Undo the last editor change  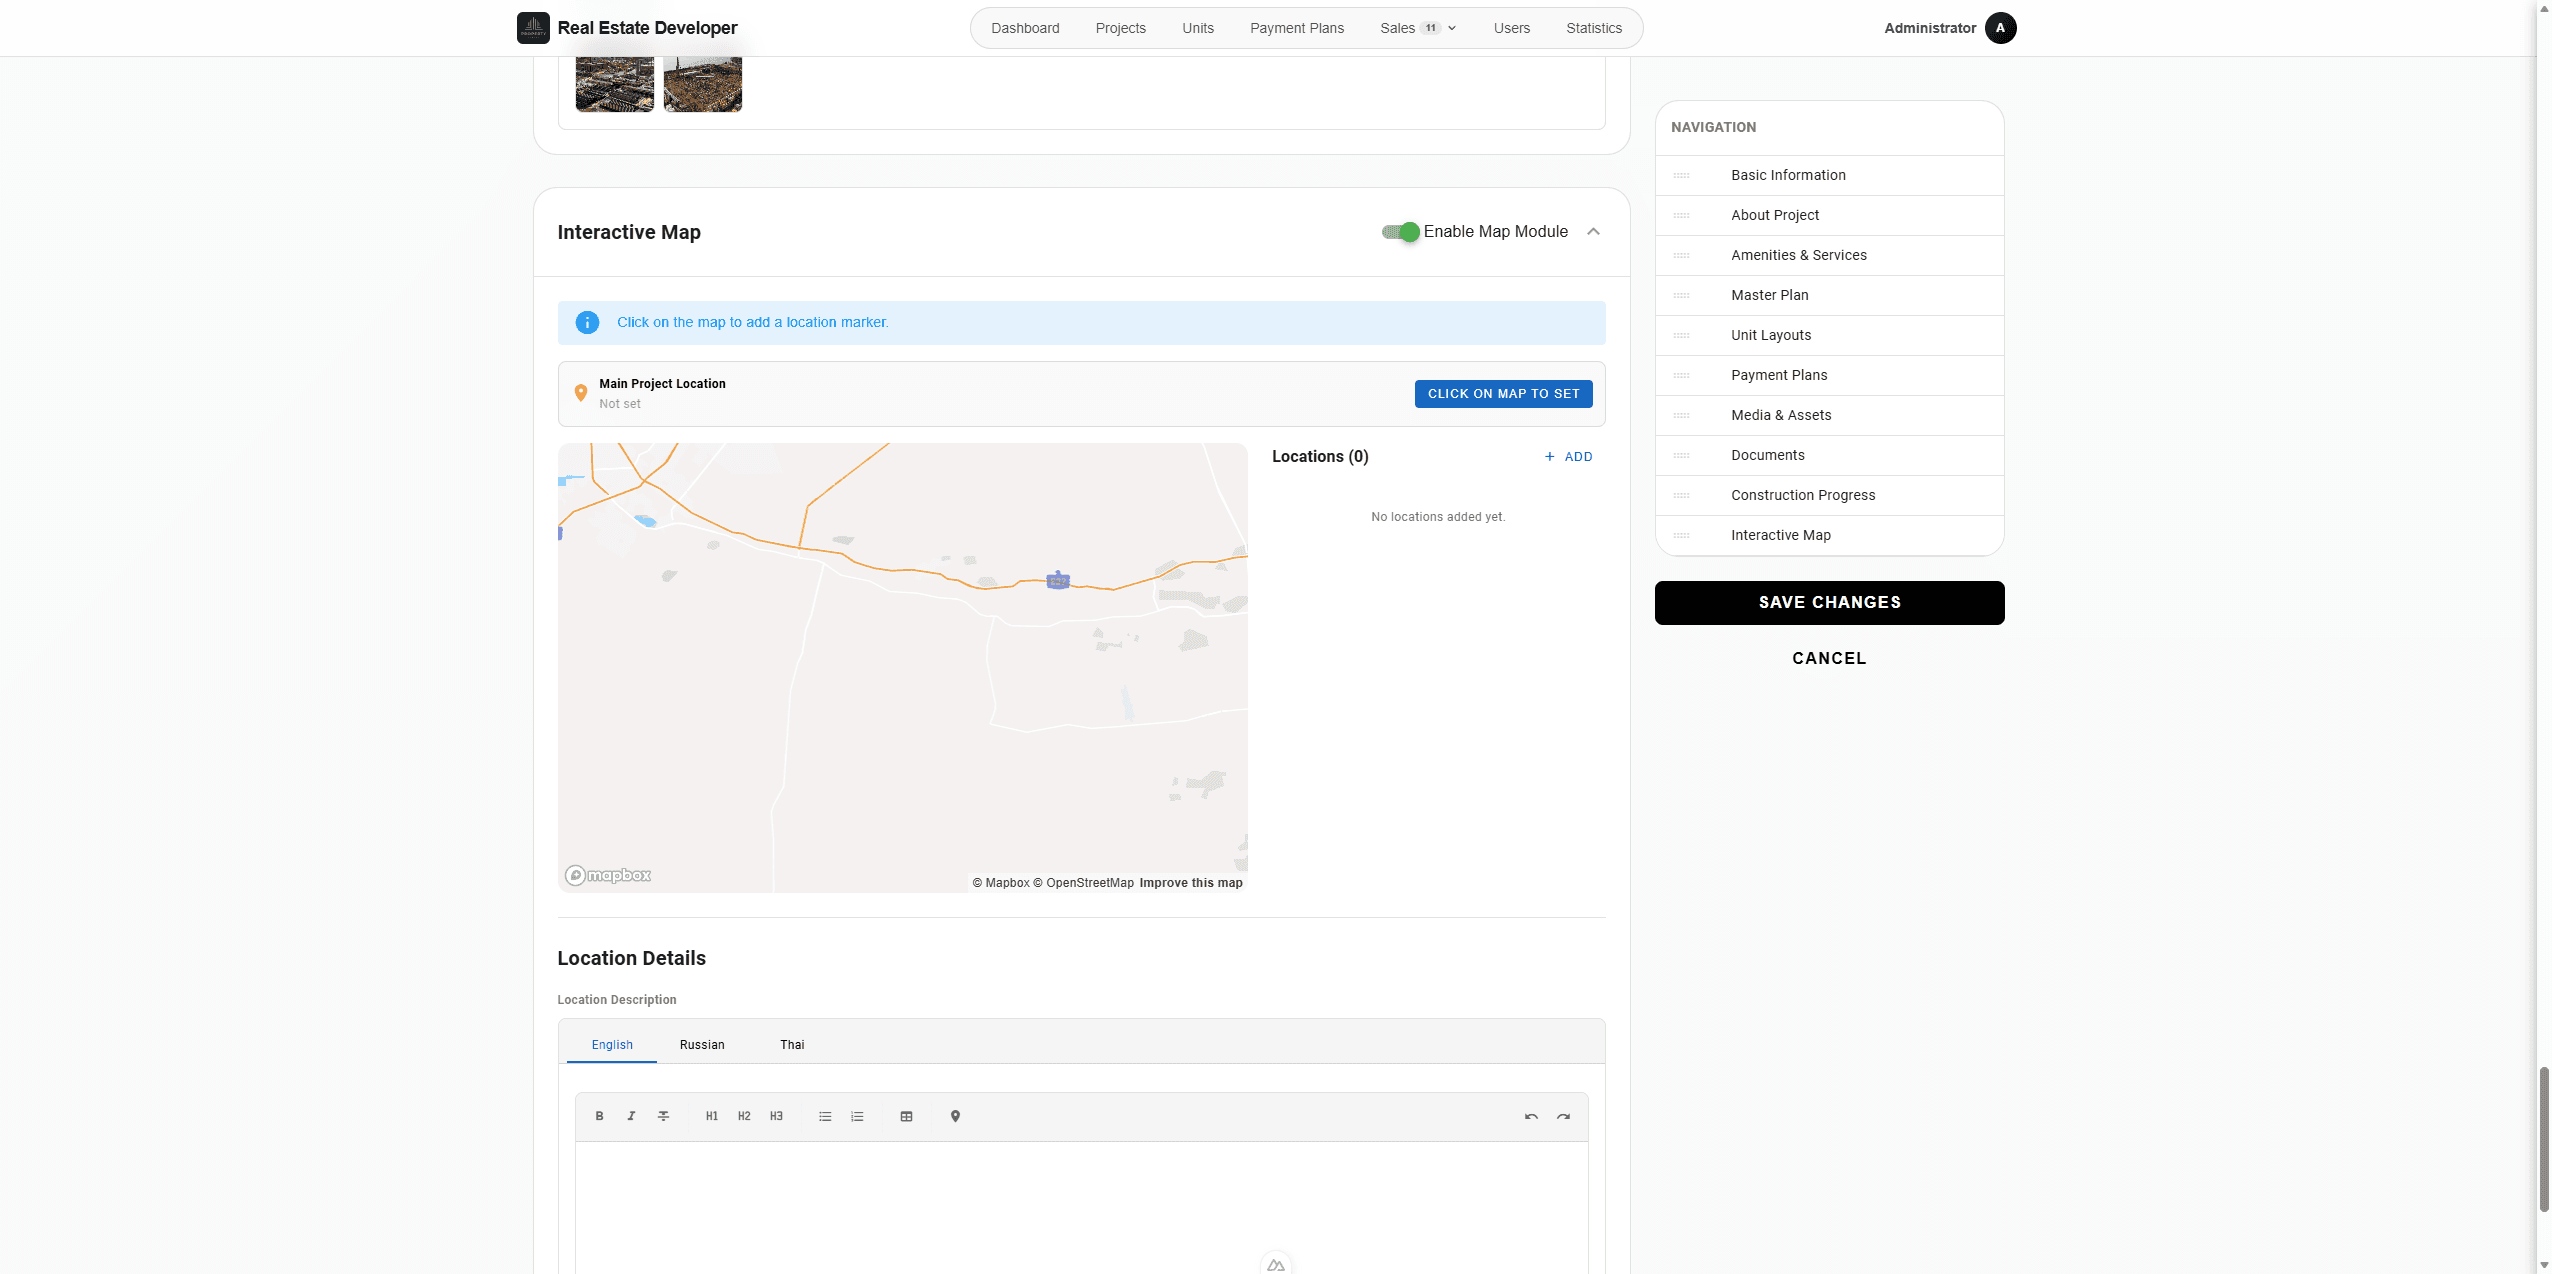click(1531, 1116)
